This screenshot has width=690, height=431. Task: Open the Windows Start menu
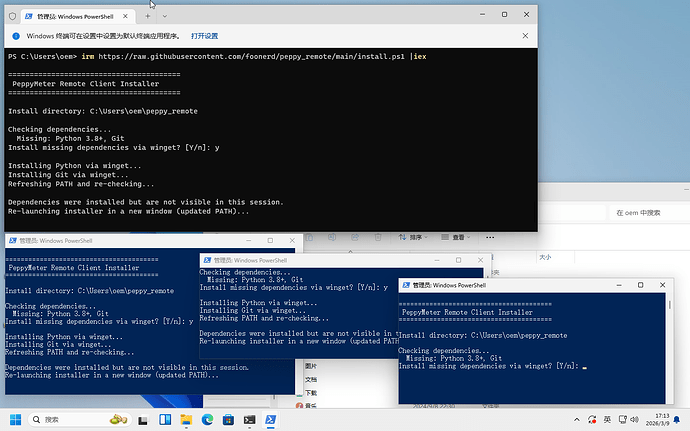(x=18, y=419)
